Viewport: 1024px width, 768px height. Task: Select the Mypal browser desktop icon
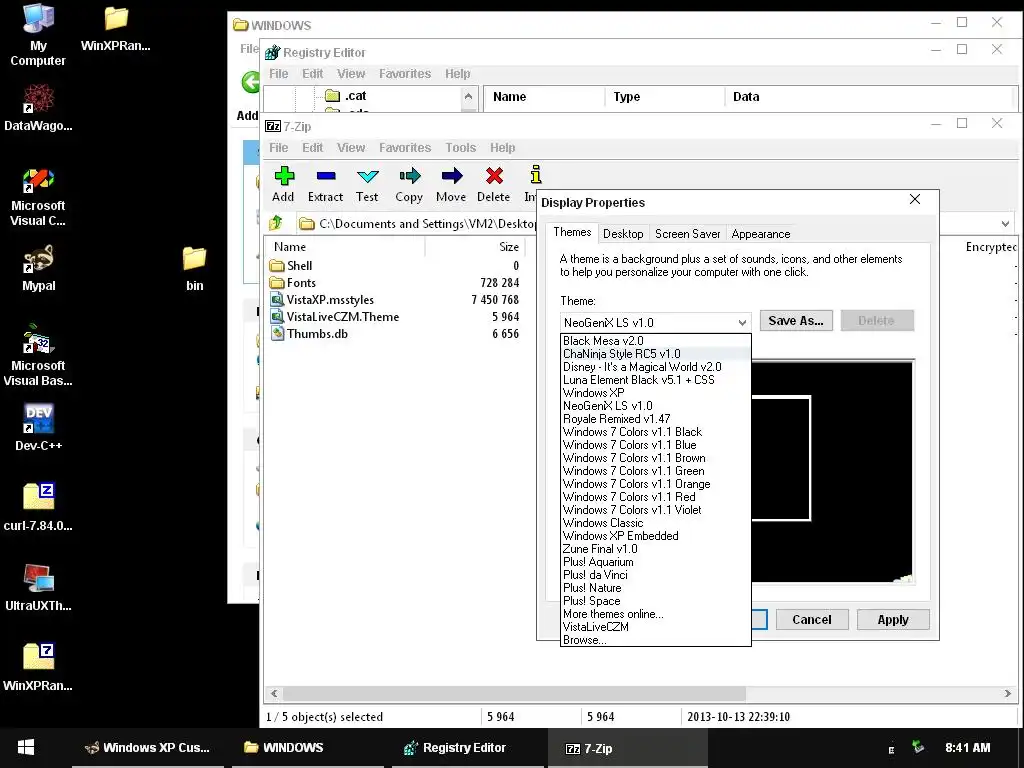click(39, 268)
